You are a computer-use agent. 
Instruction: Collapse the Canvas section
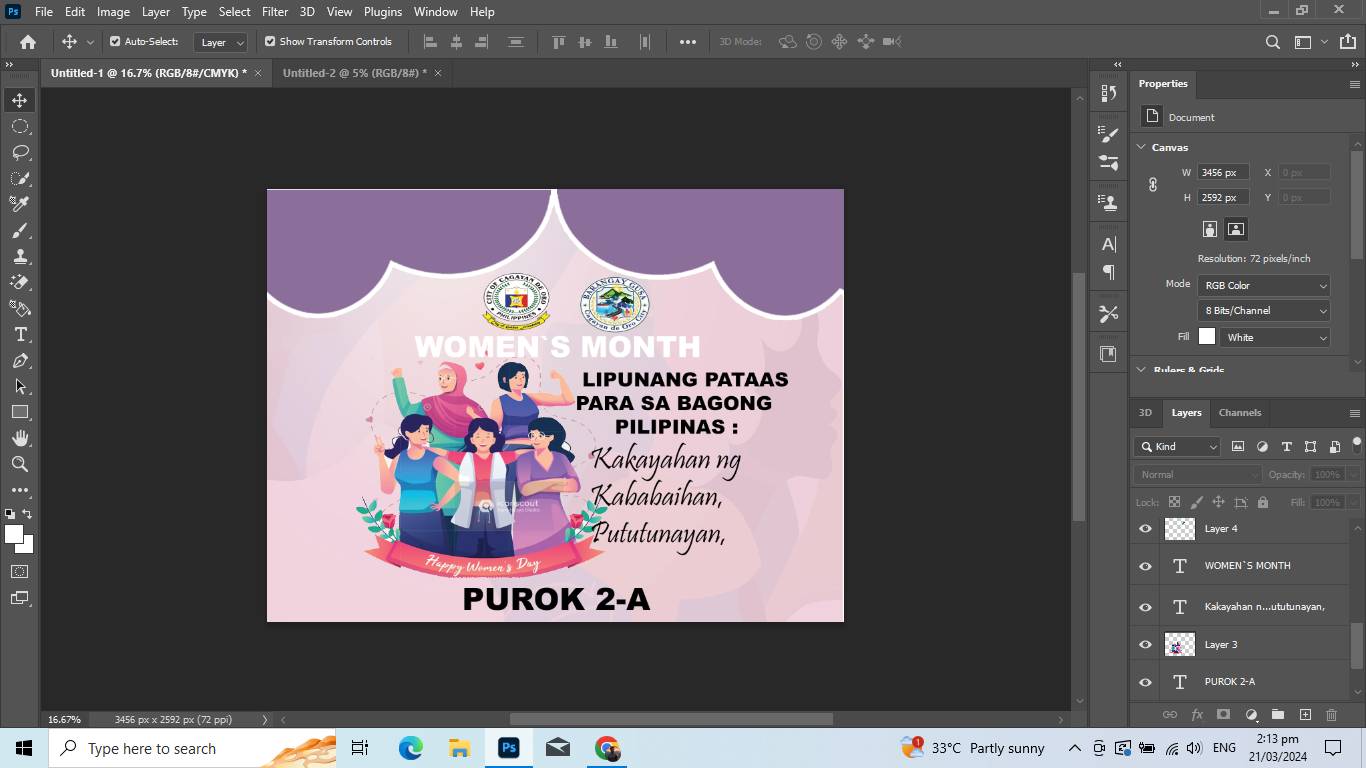[x=1141, y=147]
